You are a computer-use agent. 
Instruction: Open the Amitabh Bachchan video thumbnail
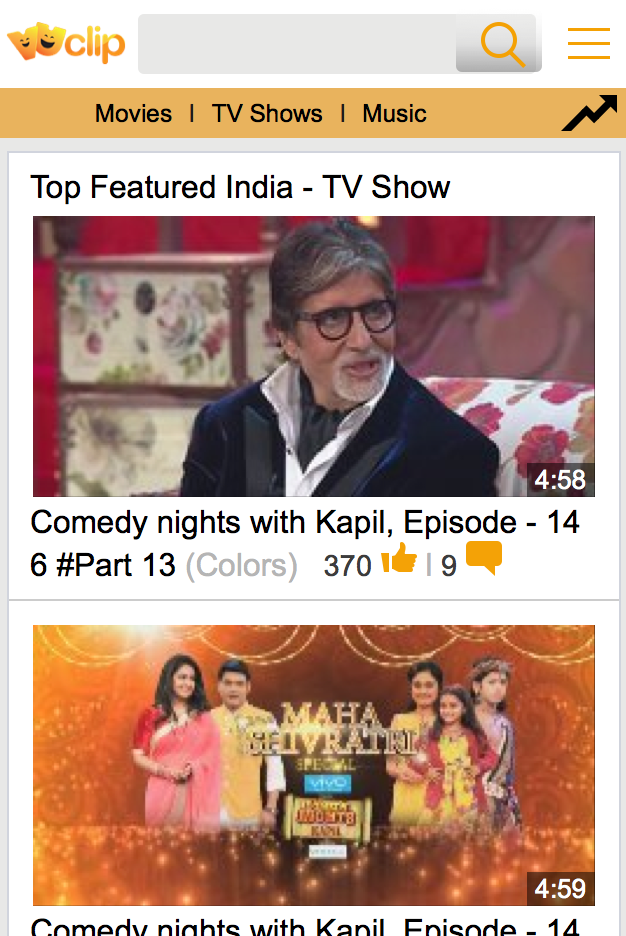point(314,356)
